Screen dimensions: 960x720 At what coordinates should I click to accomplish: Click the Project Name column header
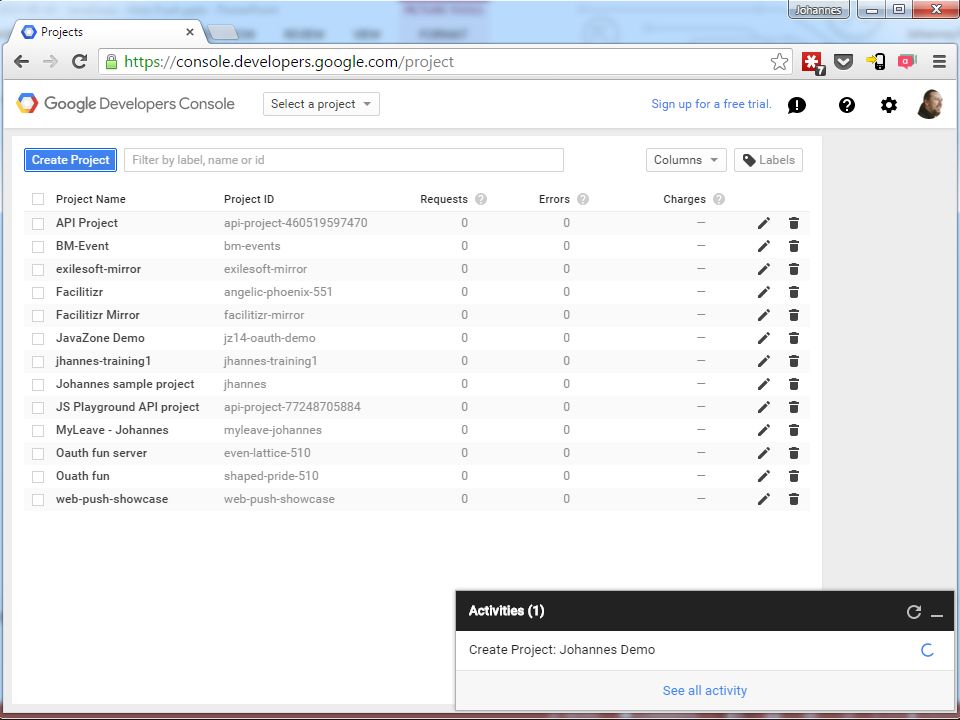[91, 199]
